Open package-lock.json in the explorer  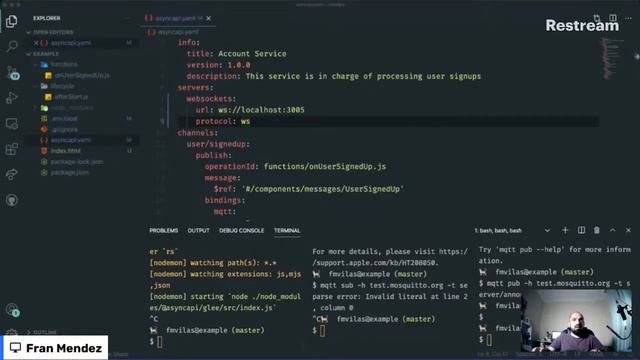[x=77, y=162]
